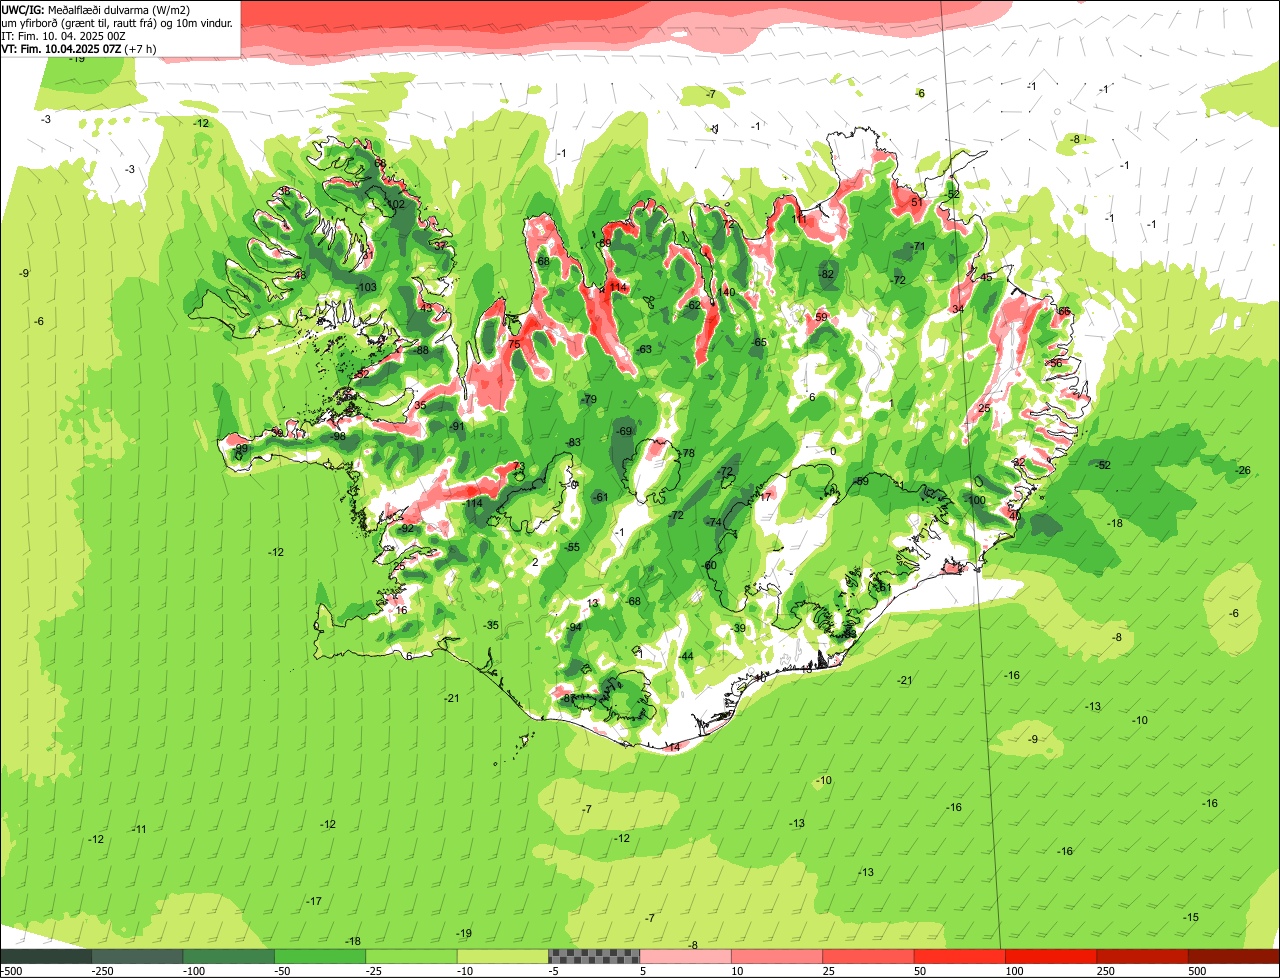Select the '-79' value in central Iceland

pyautogui.click(x=589, y=399)
